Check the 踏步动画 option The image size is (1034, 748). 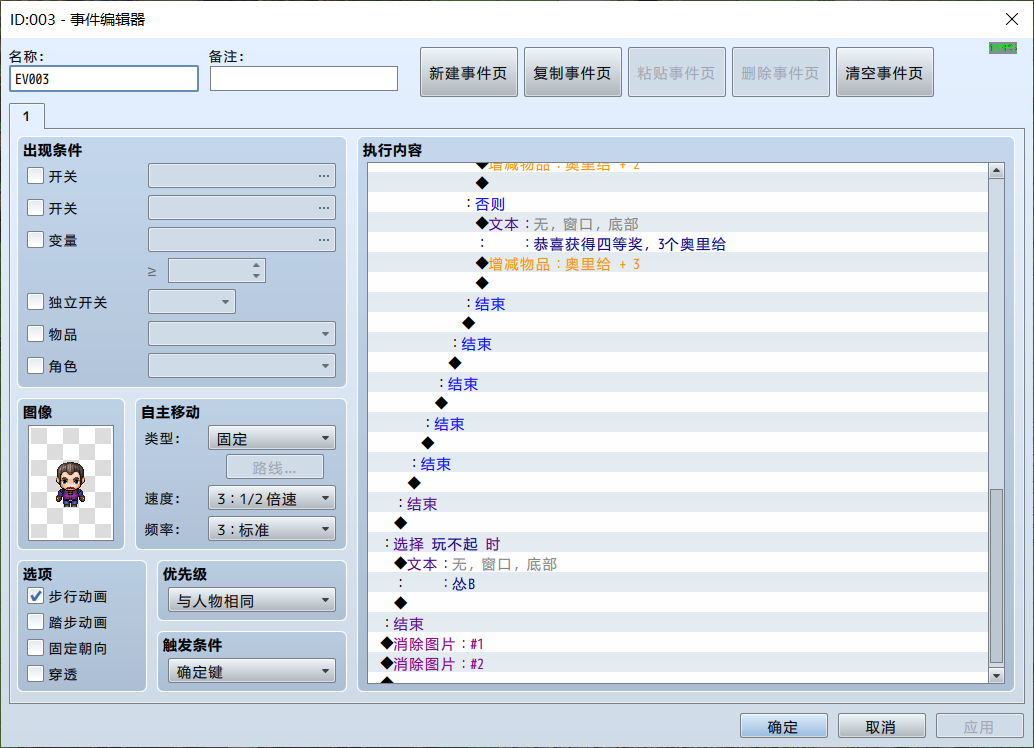pos(36,622)
